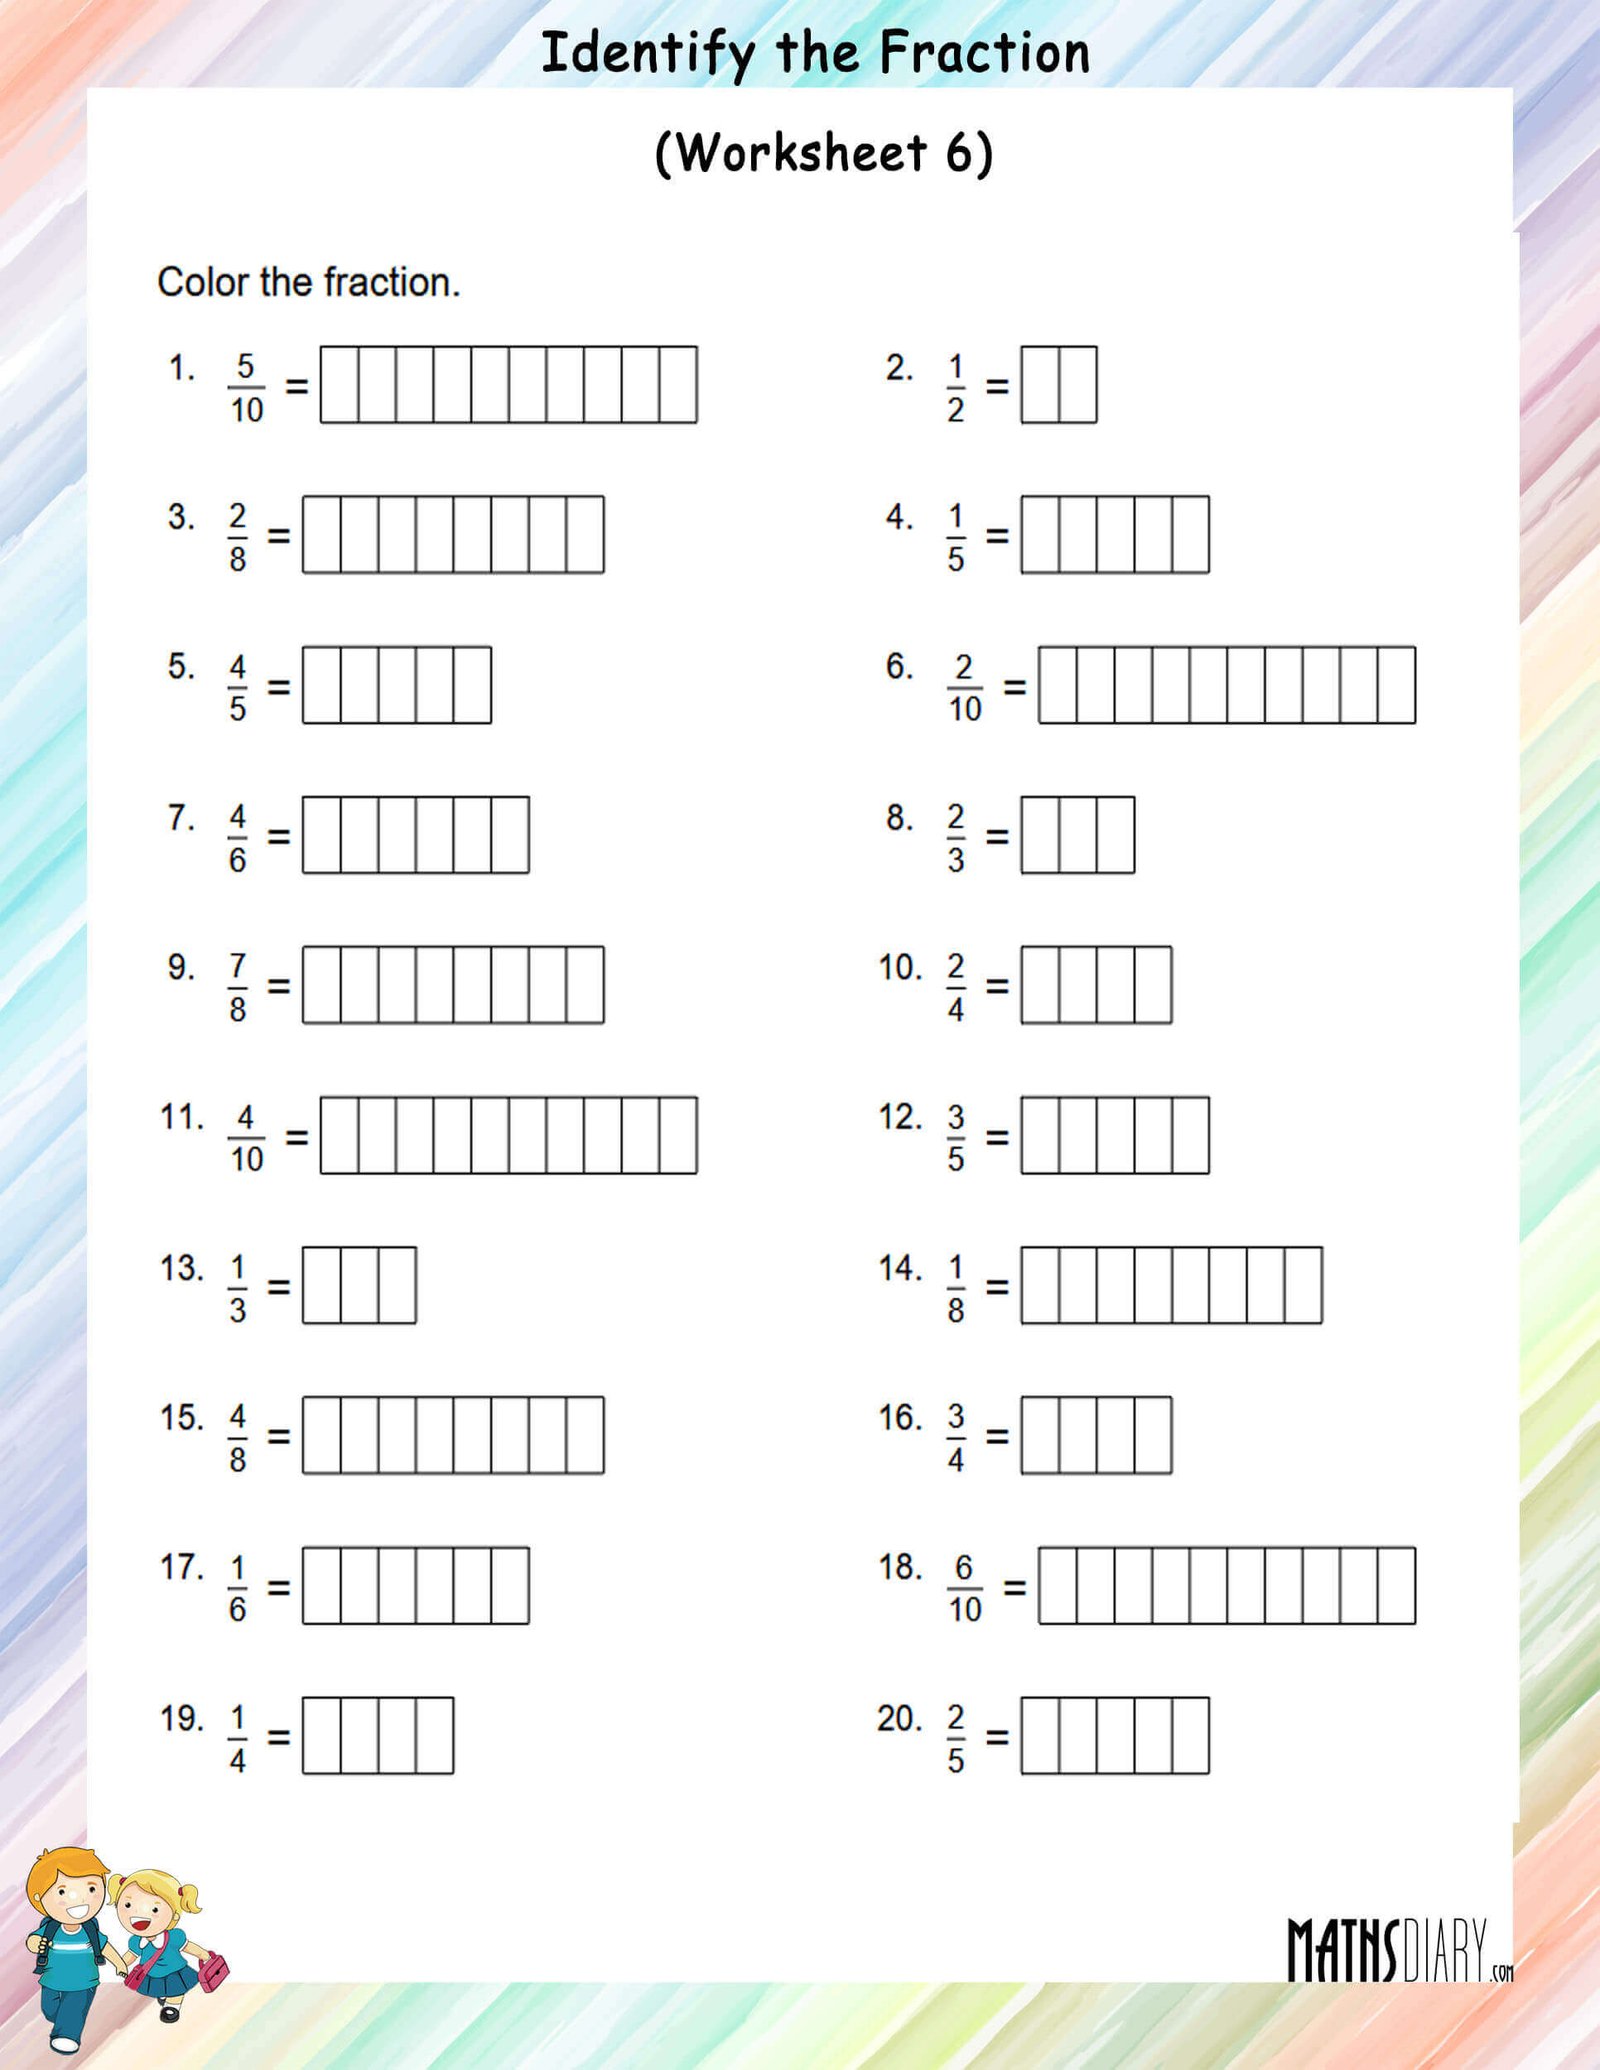Click the five-box strip for question 5
Viewport: 1600px width, 2070px height.
tap(397, 685)
